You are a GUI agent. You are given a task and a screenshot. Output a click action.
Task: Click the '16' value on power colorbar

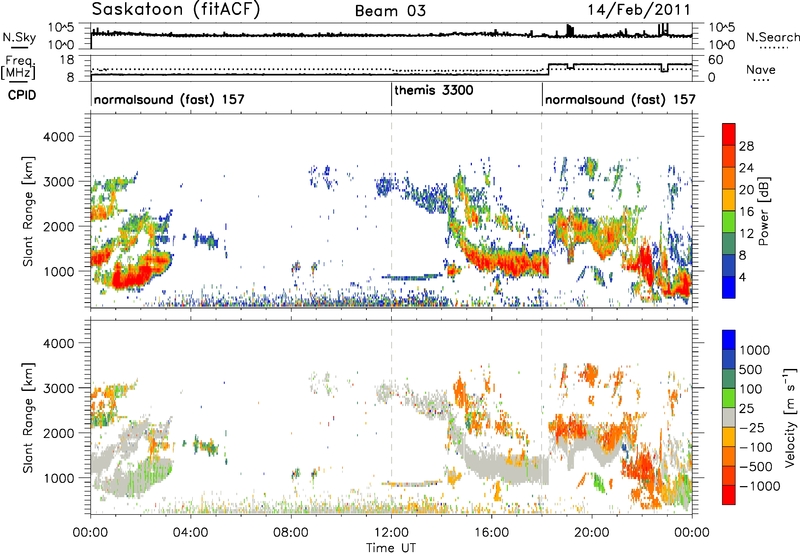pyautogui.click(x=746, y=212)
